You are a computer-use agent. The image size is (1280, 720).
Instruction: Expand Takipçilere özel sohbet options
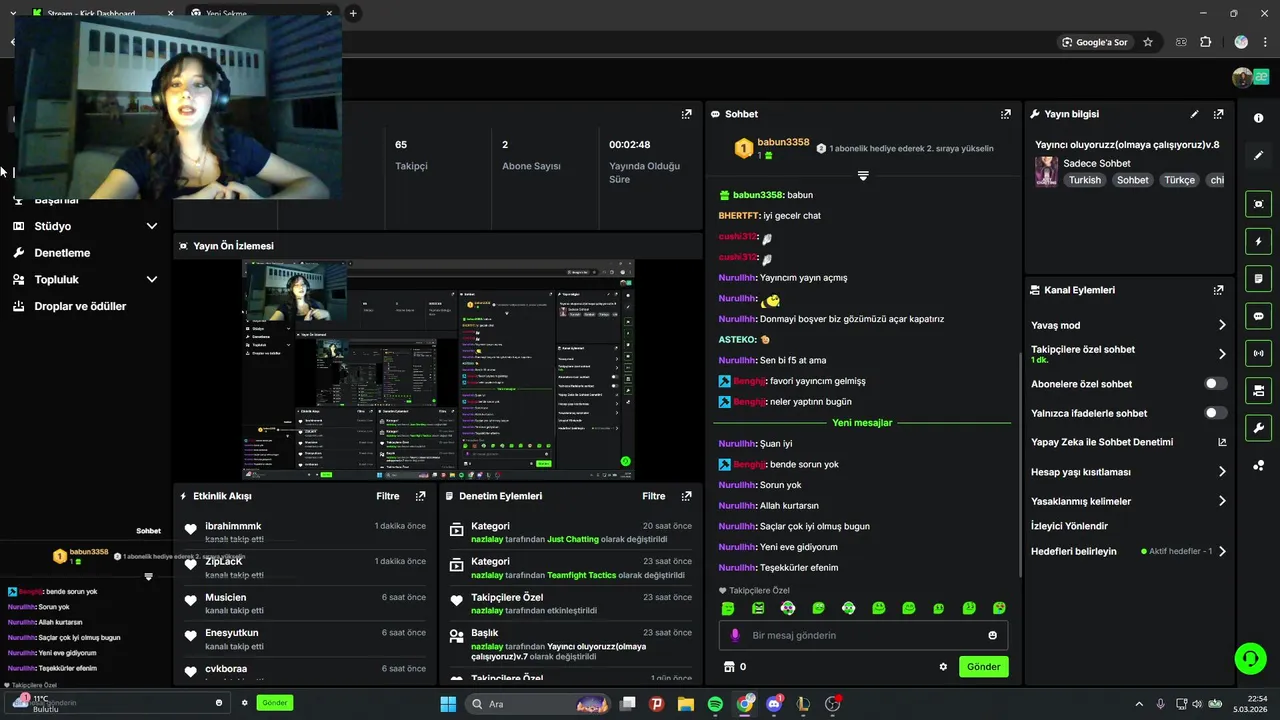pos(1221,354)
